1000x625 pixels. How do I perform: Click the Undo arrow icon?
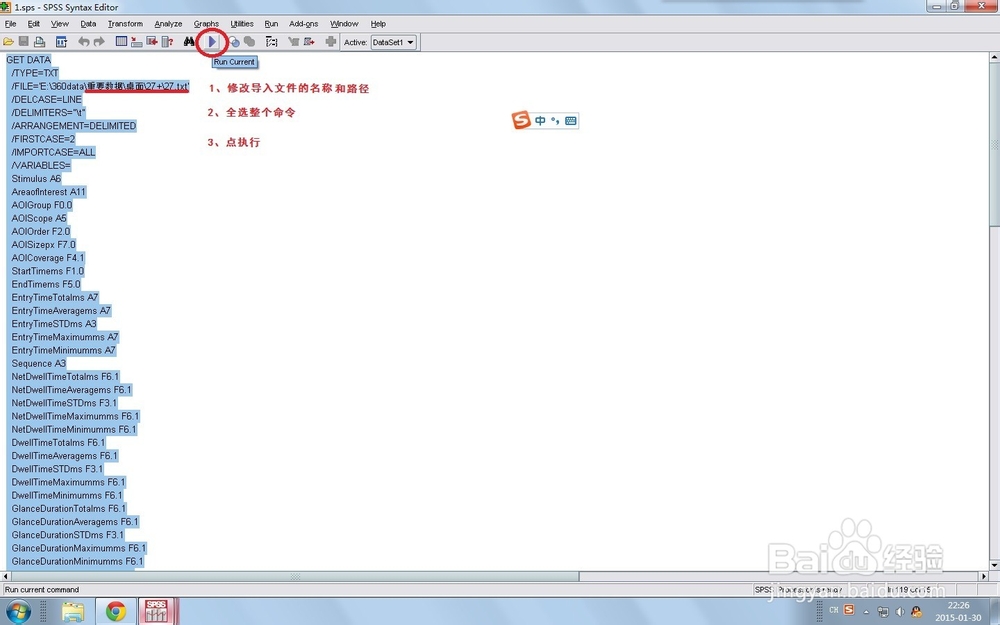coord(84,42)
